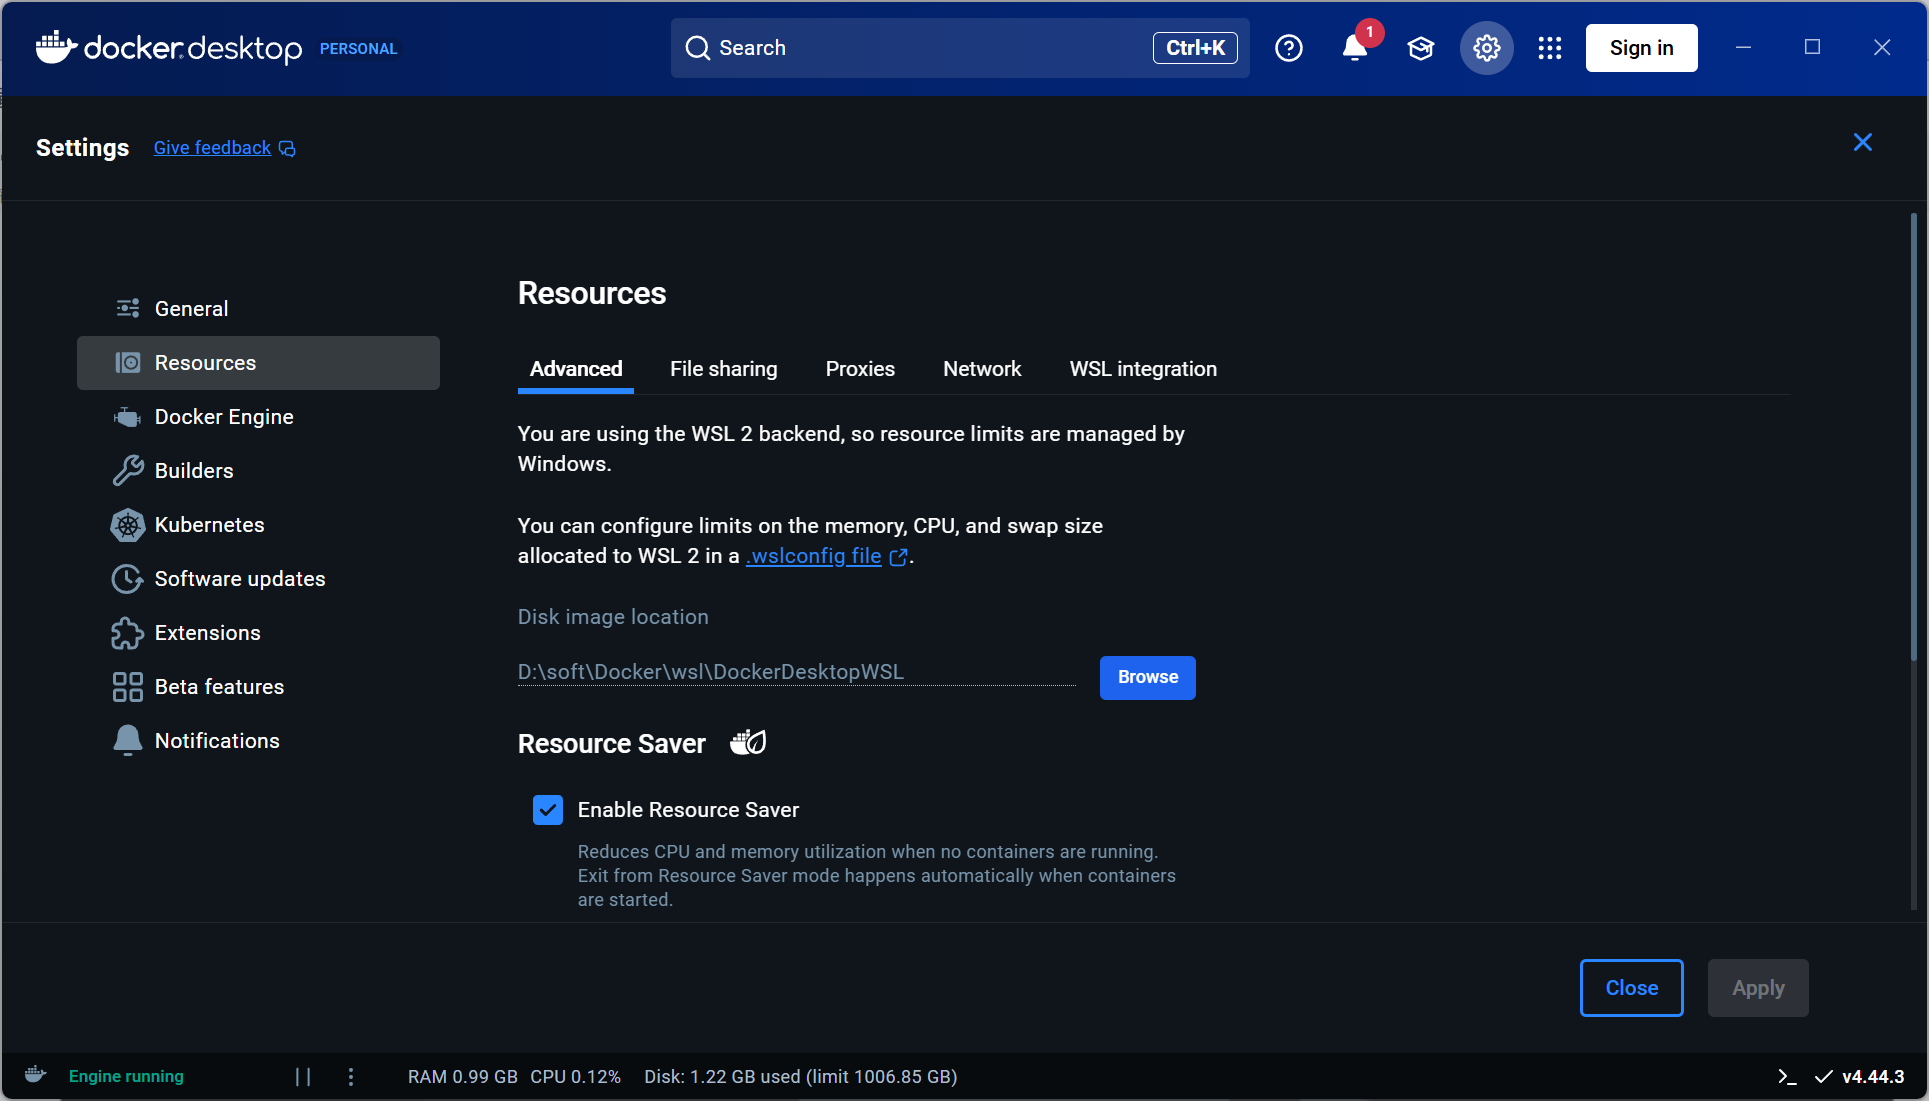Switch to the WSL integration tab

click(1143, 369)
